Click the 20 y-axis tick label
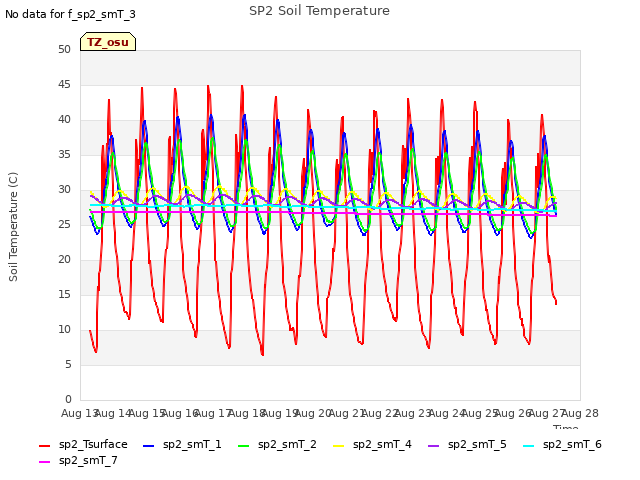 pos(64,259)
